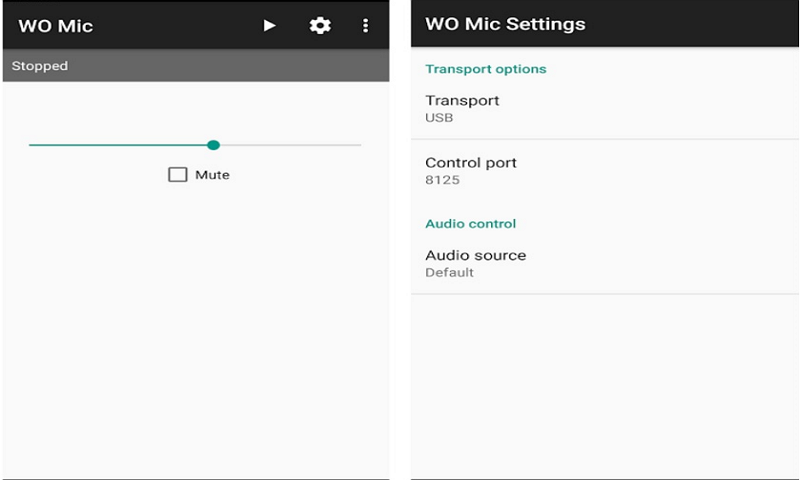Viewport: 800px width, 480px height.
Task: Click the teal volume slider handle
Action: [x=213, y=145]
